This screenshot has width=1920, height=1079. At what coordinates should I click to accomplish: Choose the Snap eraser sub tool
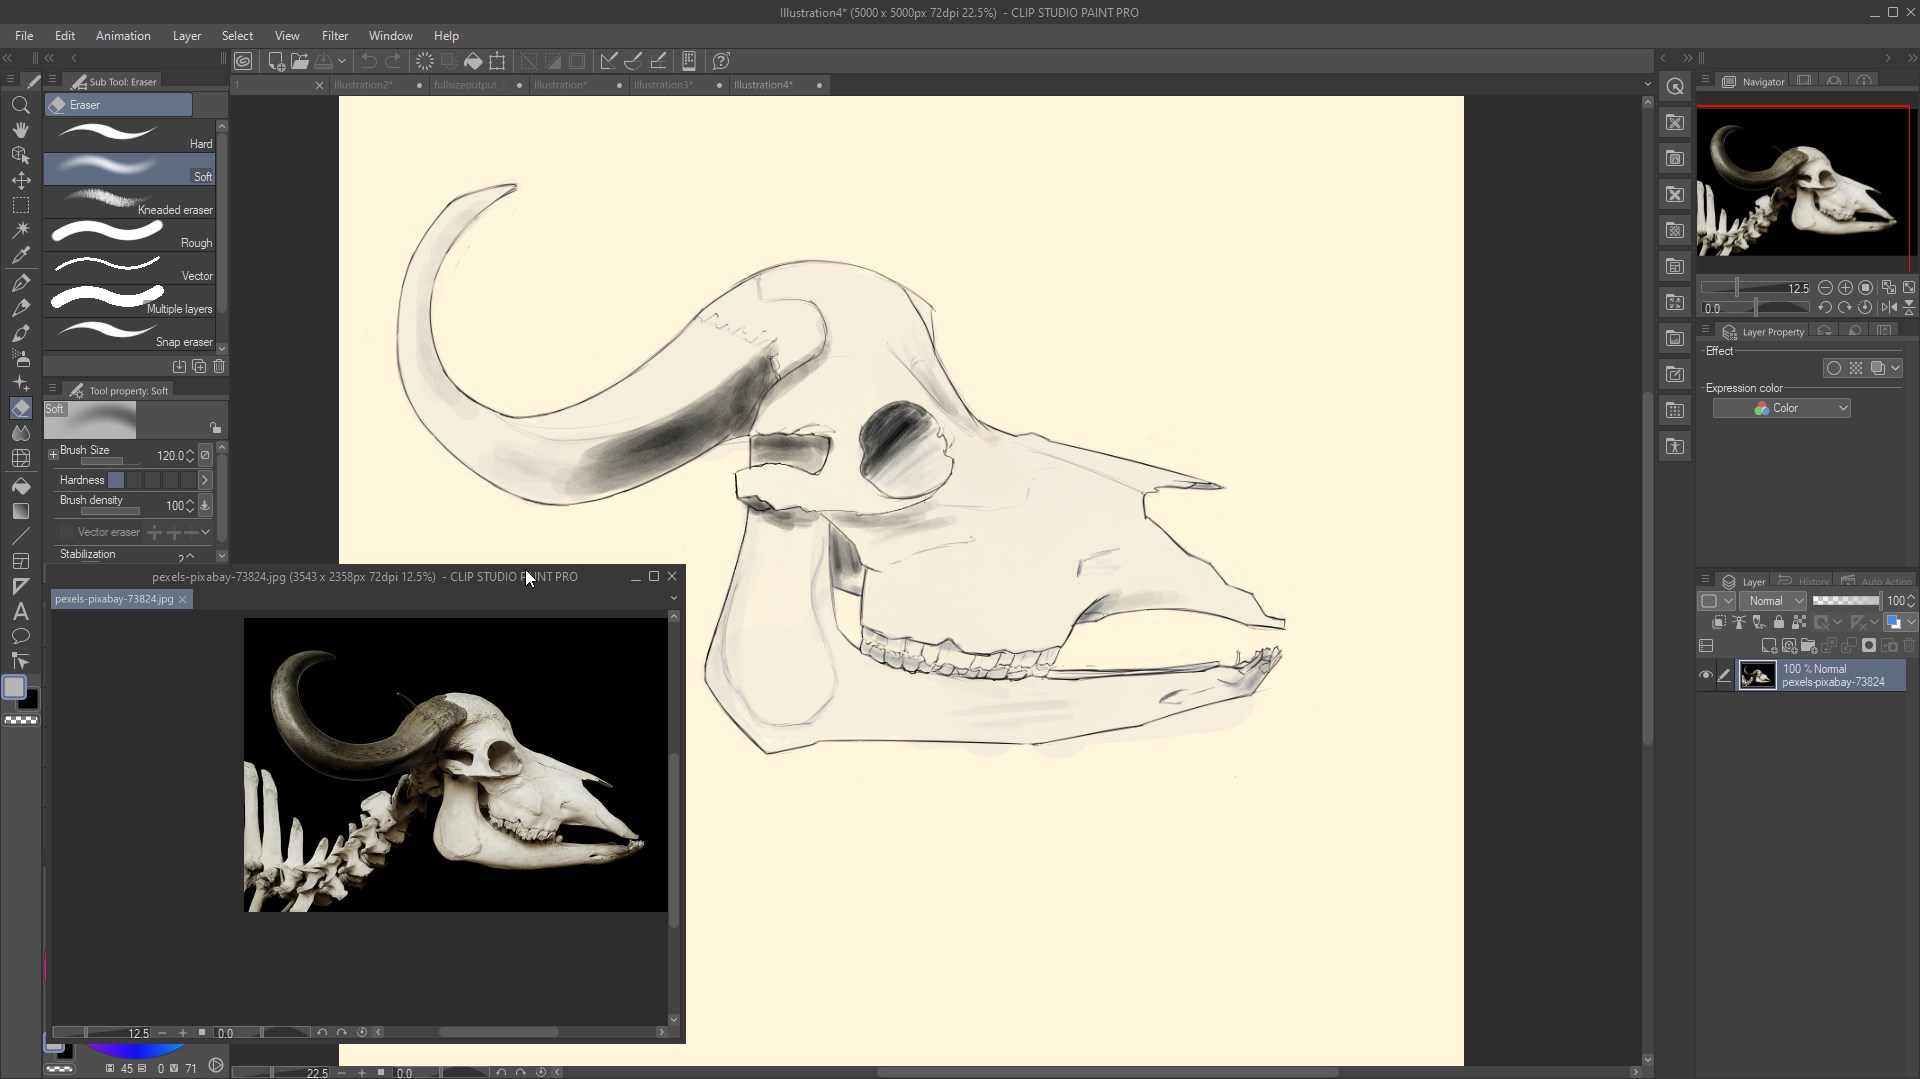pos(130,334)
